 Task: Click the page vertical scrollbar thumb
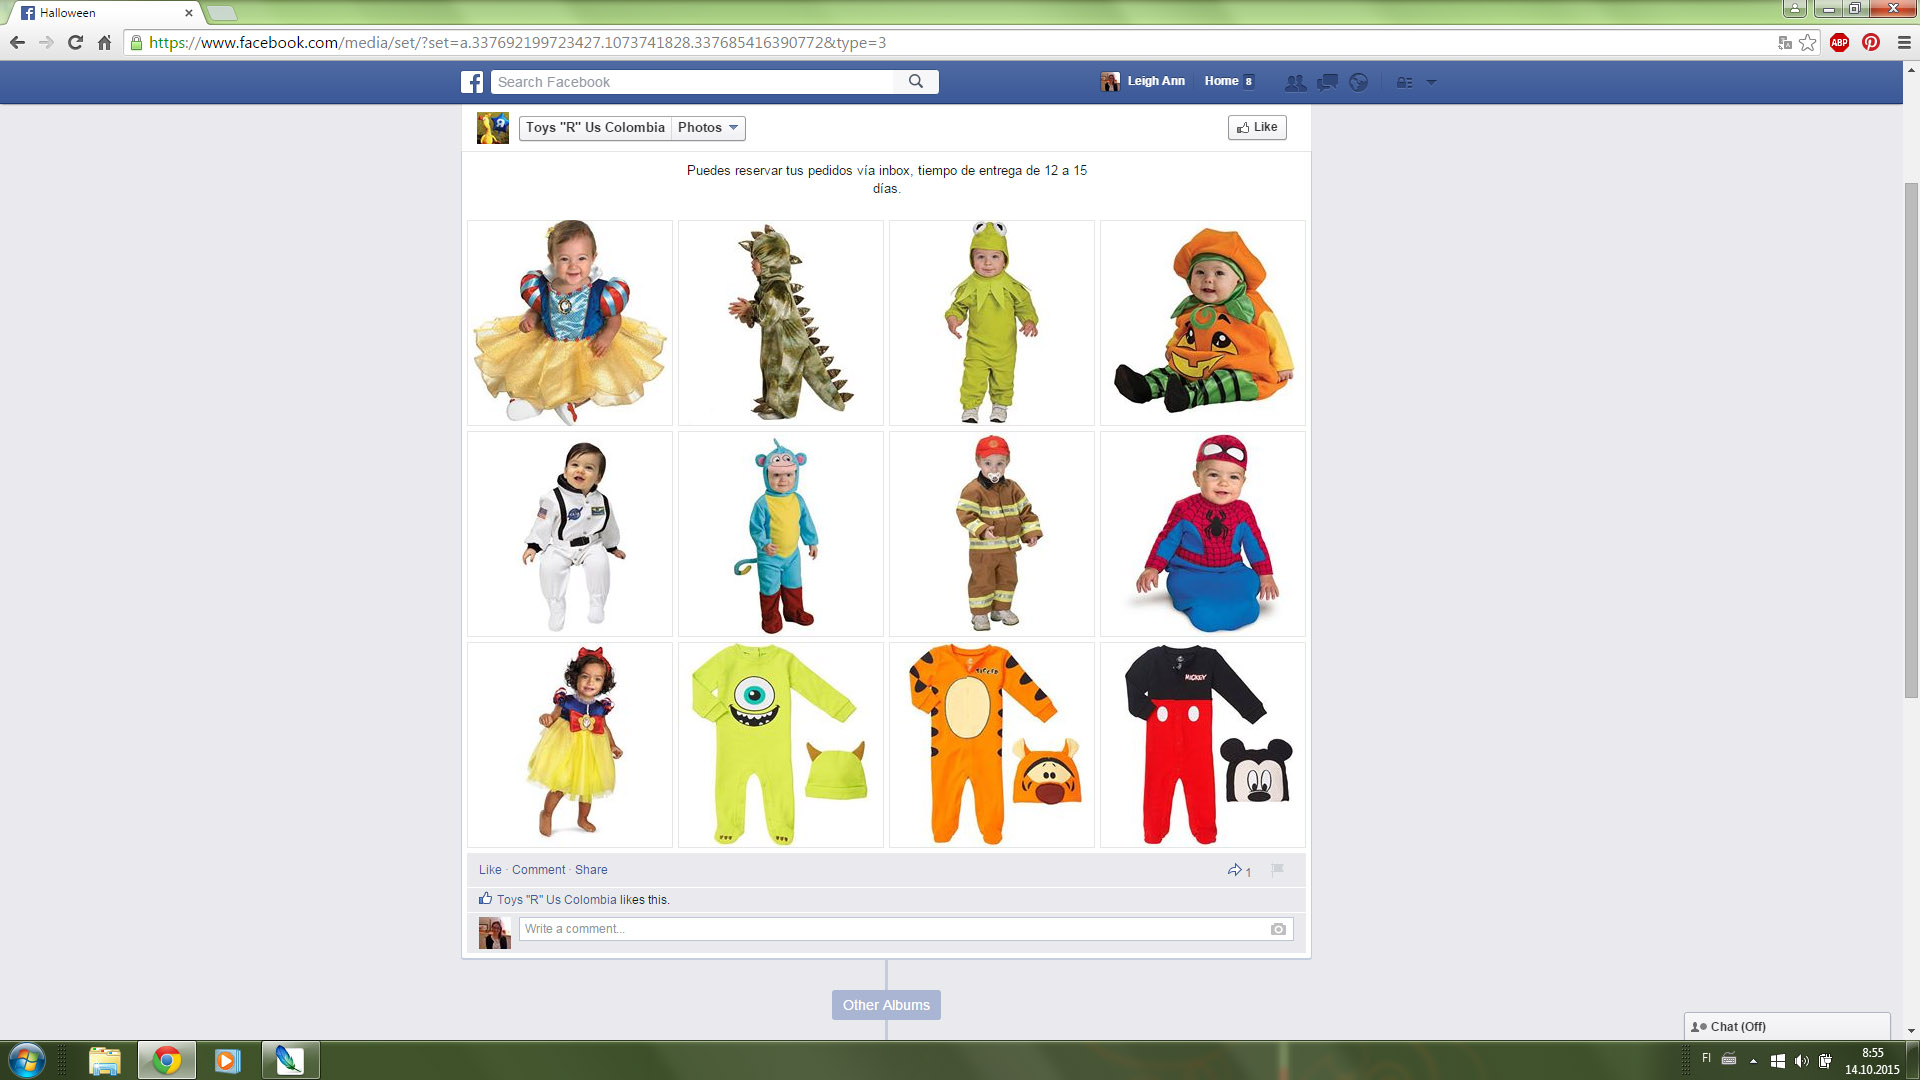pos(1911,440)
